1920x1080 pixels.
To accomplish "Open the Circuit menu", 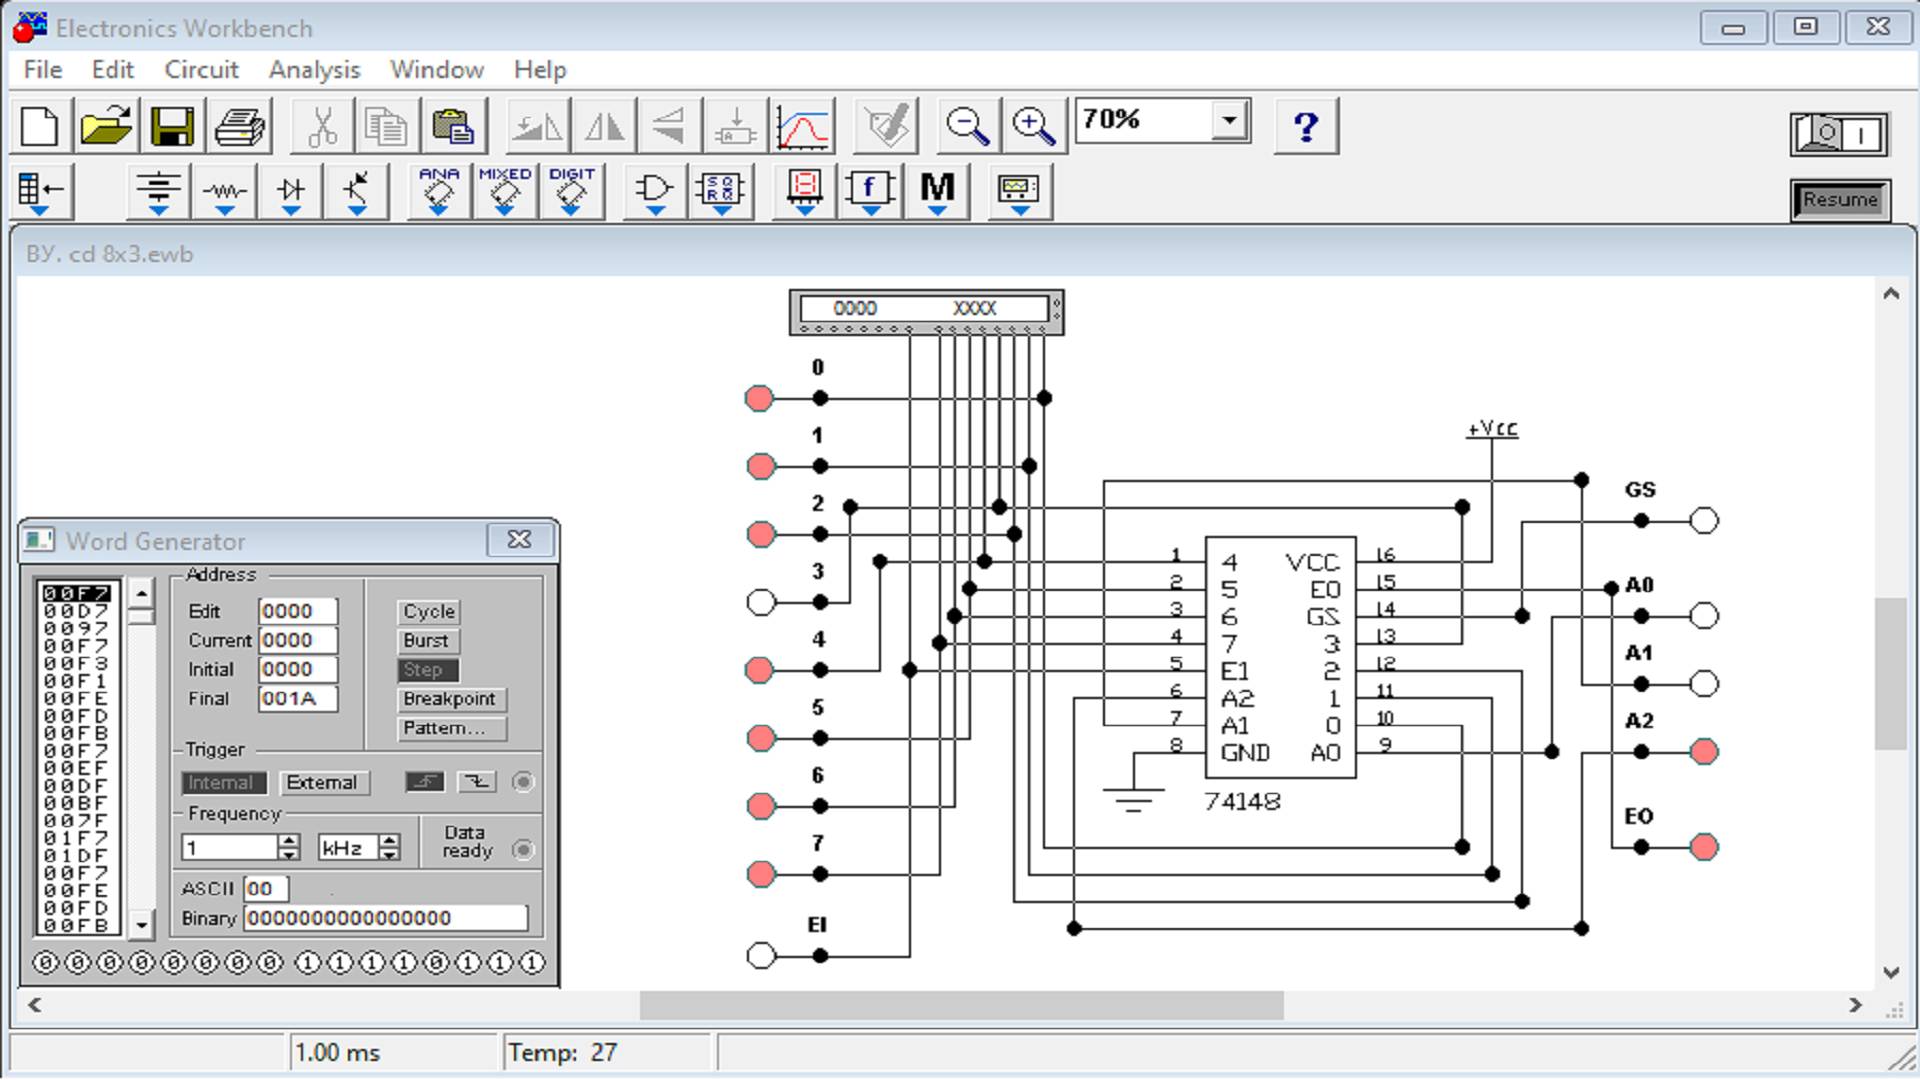I will coord(201,70).
